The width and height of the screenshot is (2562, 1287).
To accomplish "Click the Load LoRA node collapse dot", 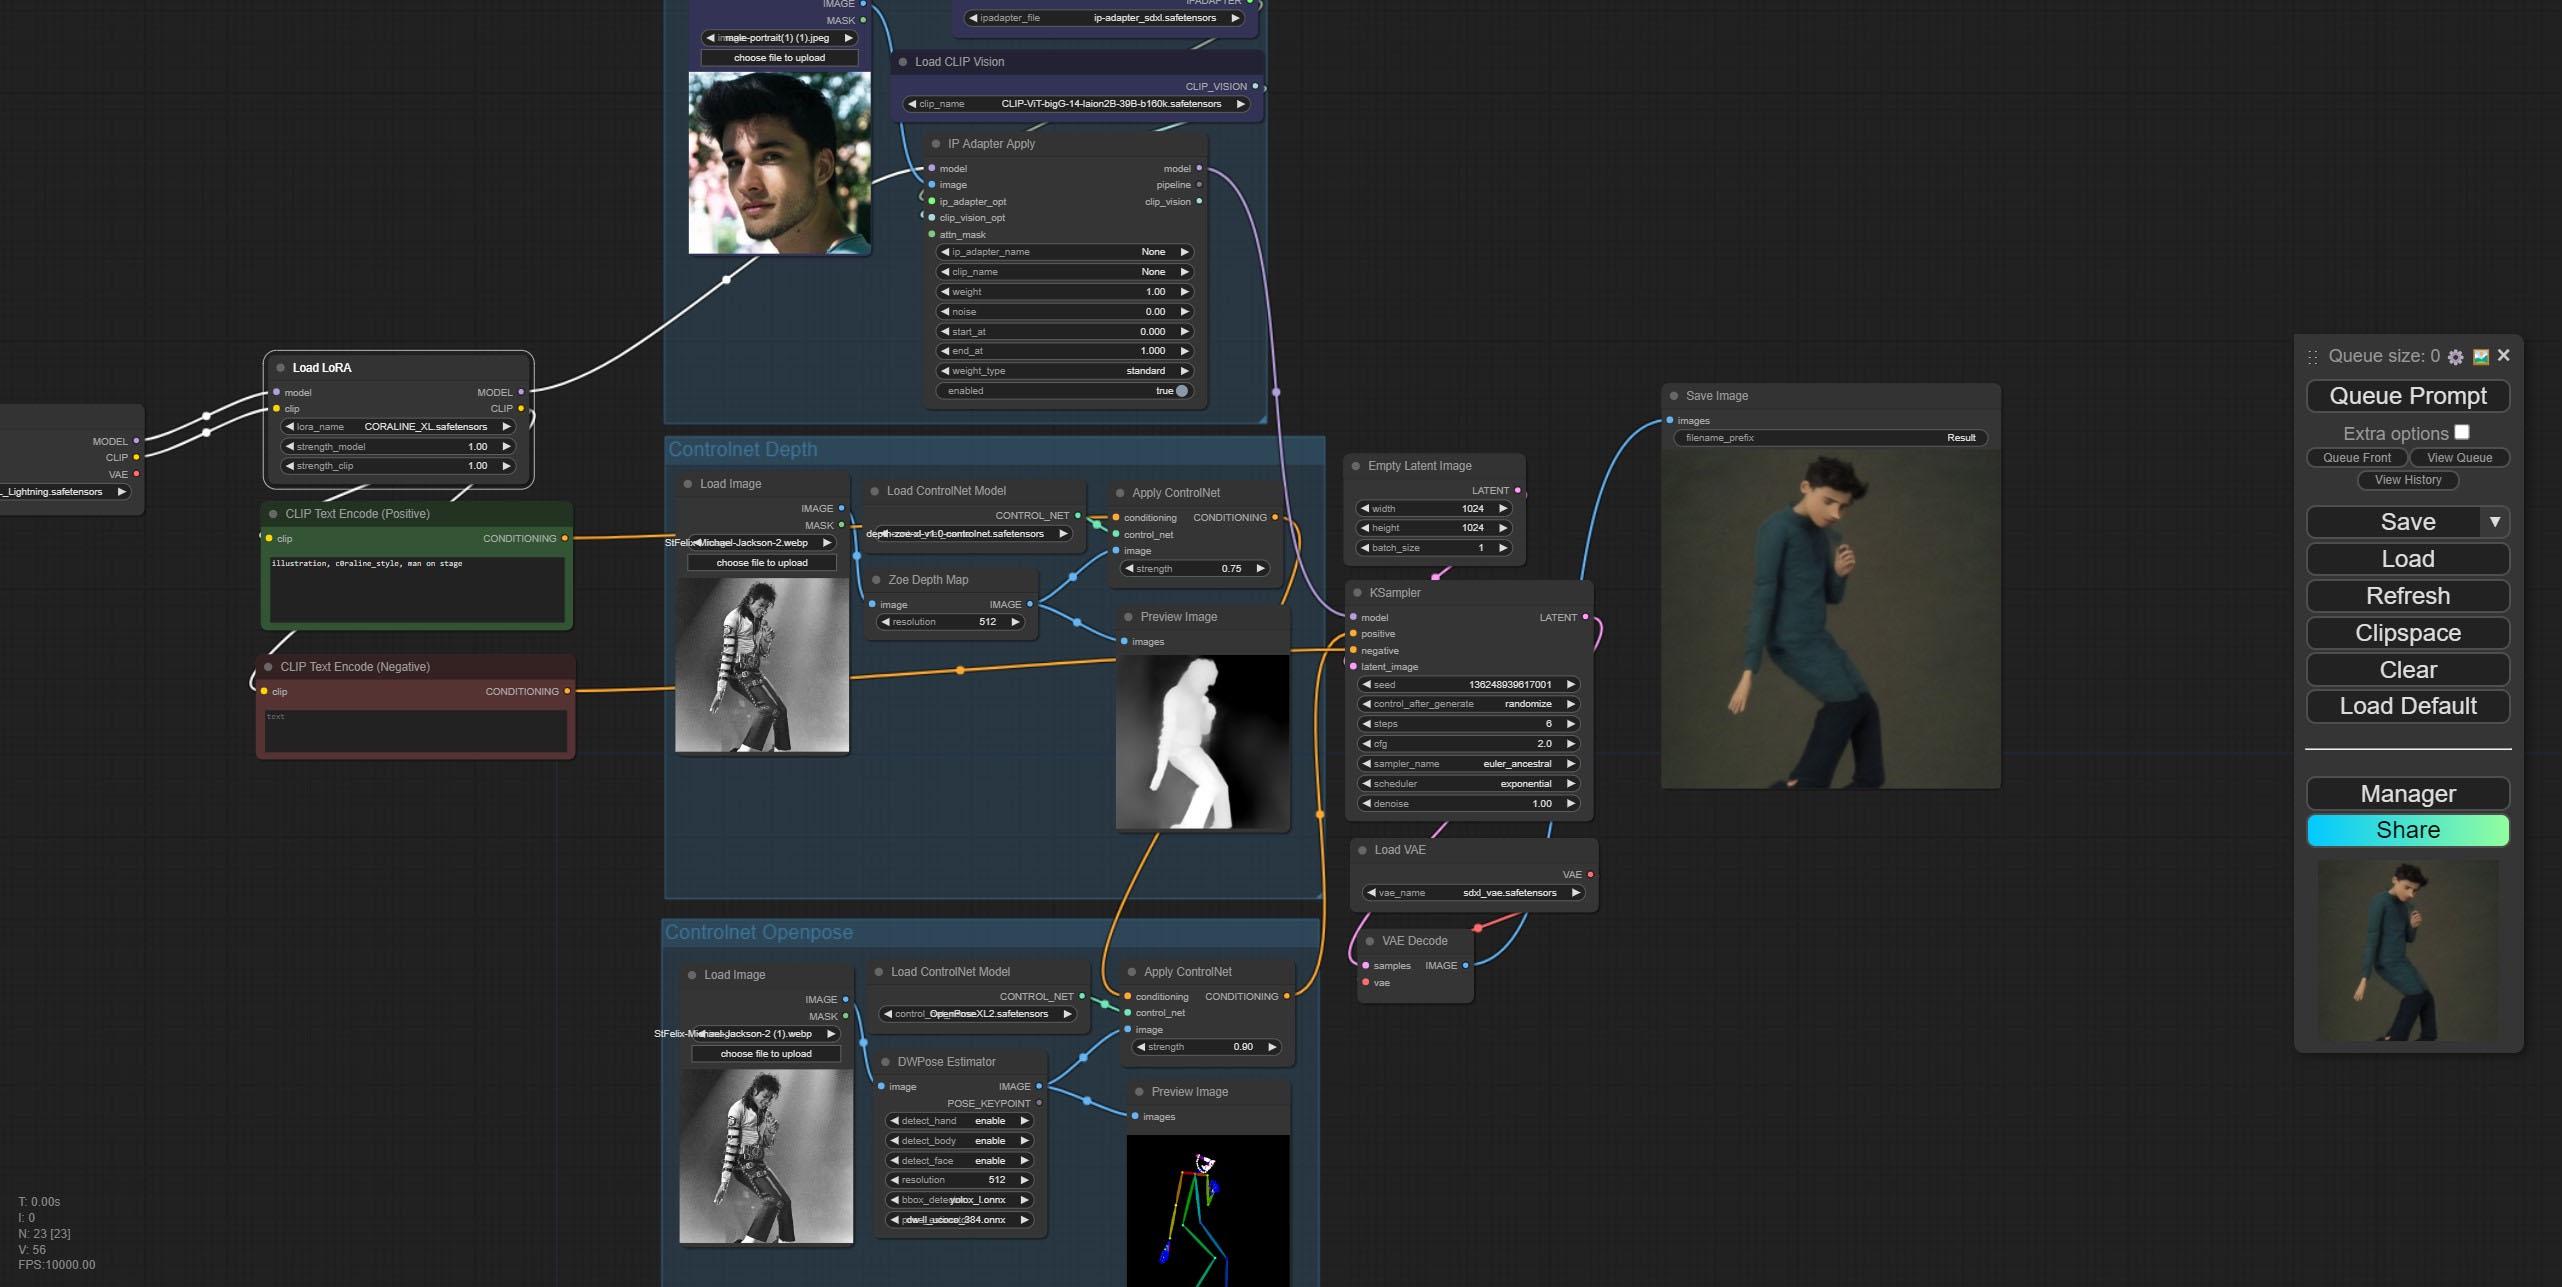I will click(x=280, y=368).
